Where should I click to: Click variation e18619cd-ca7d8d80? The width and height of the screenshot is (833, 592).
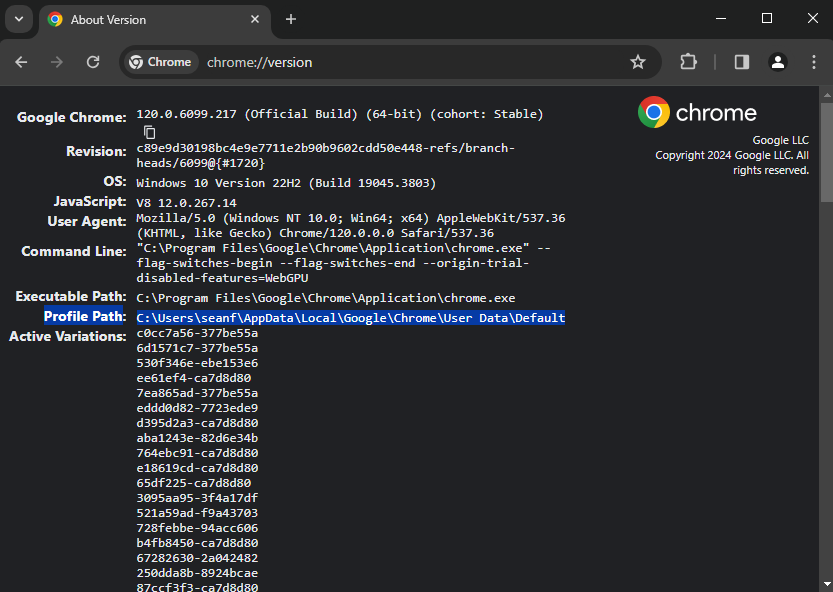197,468
